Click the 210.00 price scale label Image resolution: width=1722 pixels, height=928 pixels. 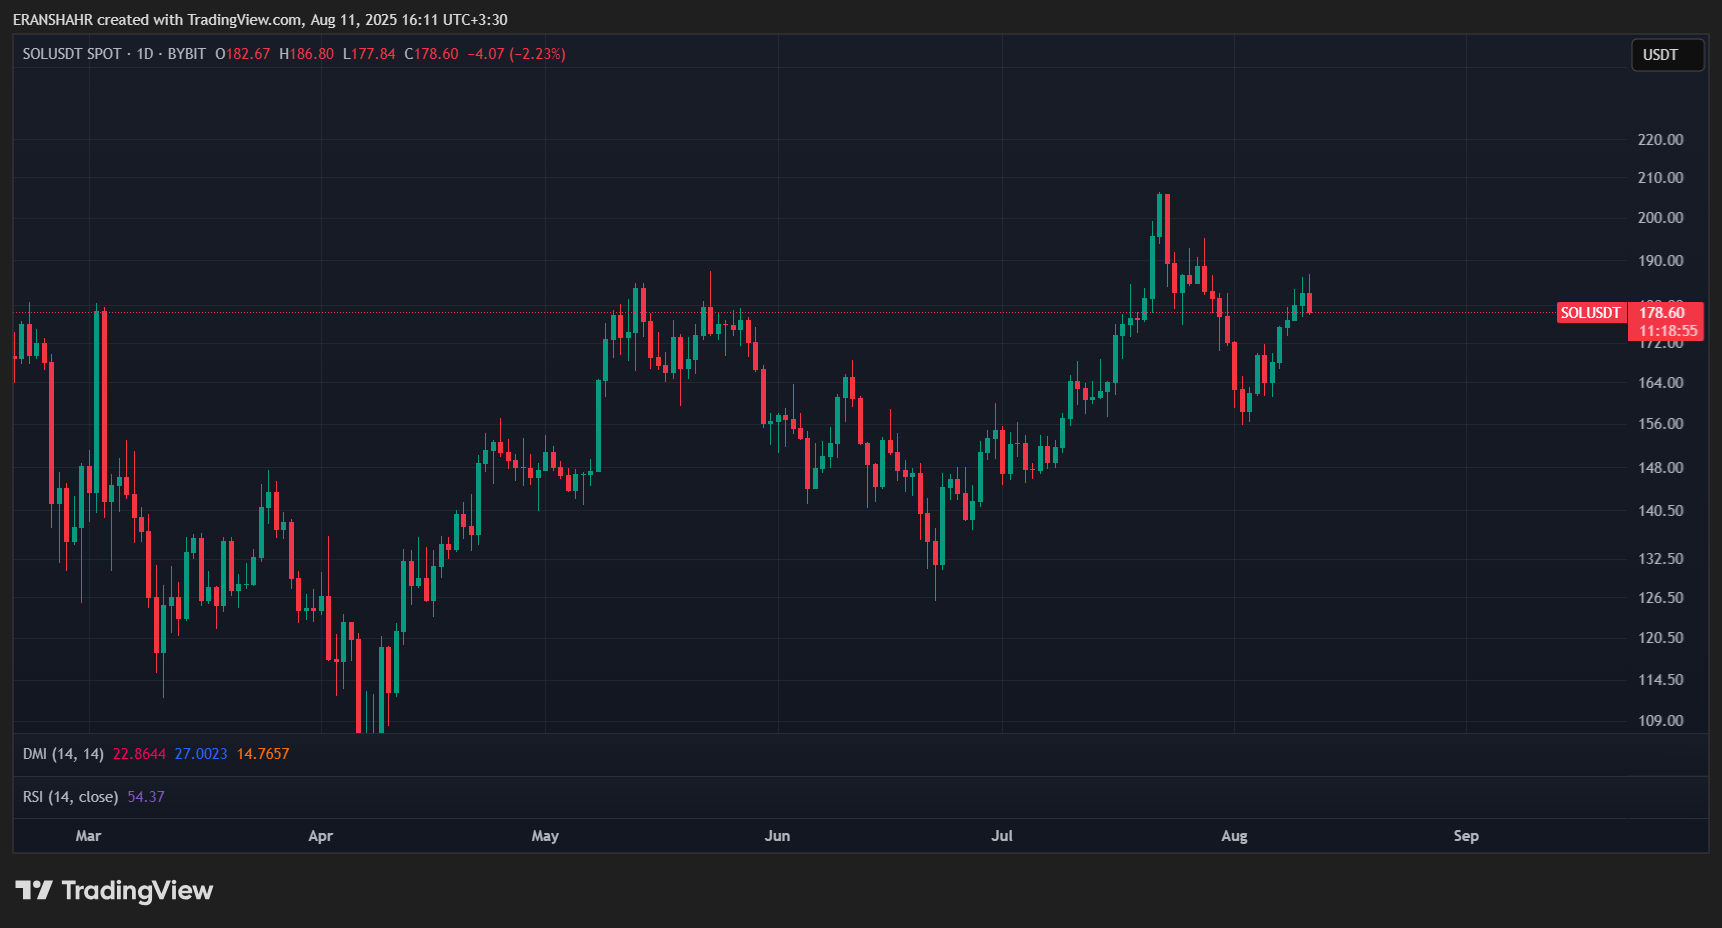pyautogui.click(x=1660, y=178)
